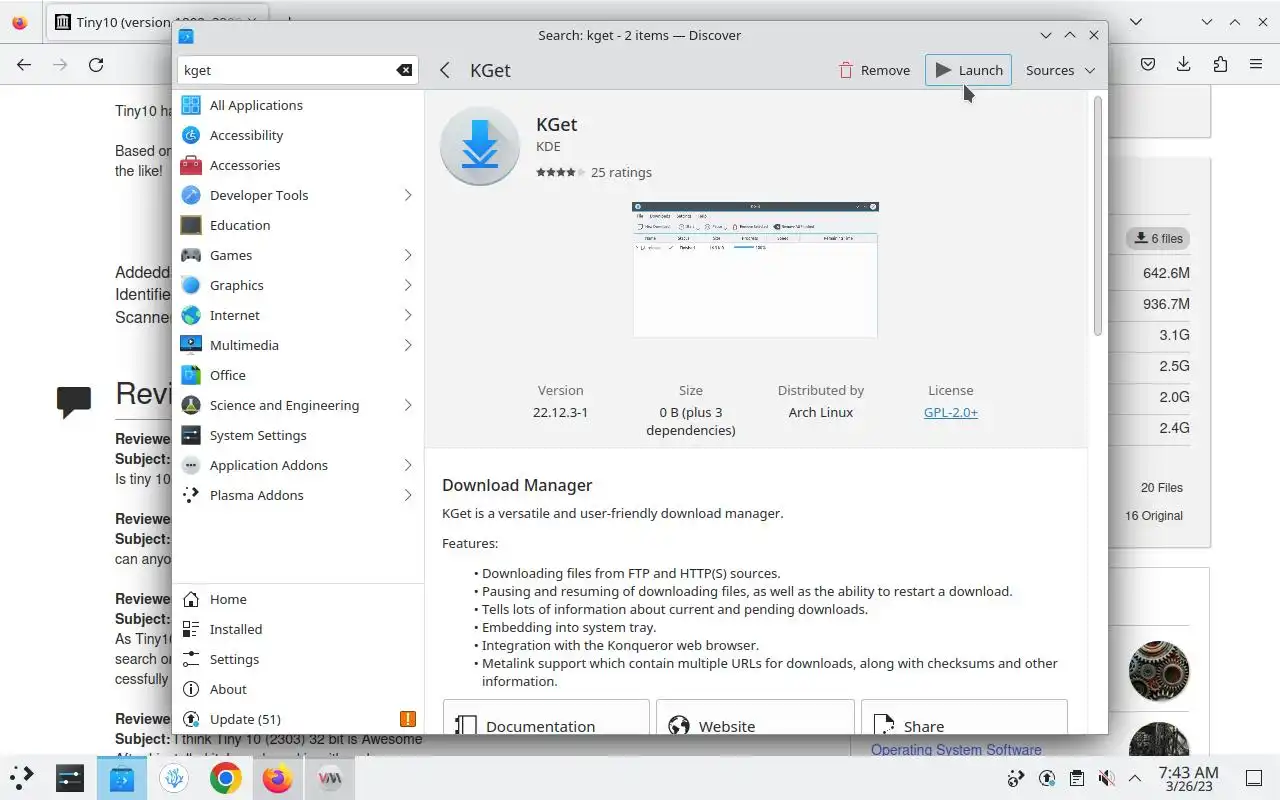Expand the Multimedia subcategories arrow
Image resolution: width=1280 pixels, height=800 pixels.
pos(408,345)
